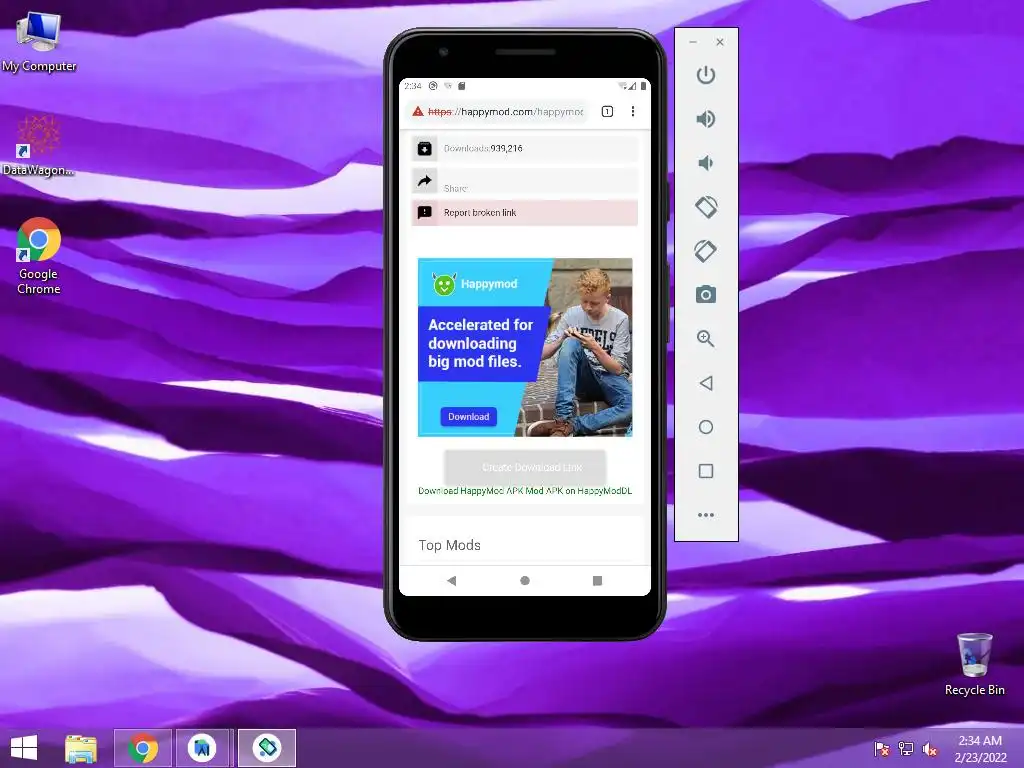
Task: Click the Downloads box icon
Action: [424, 148]
